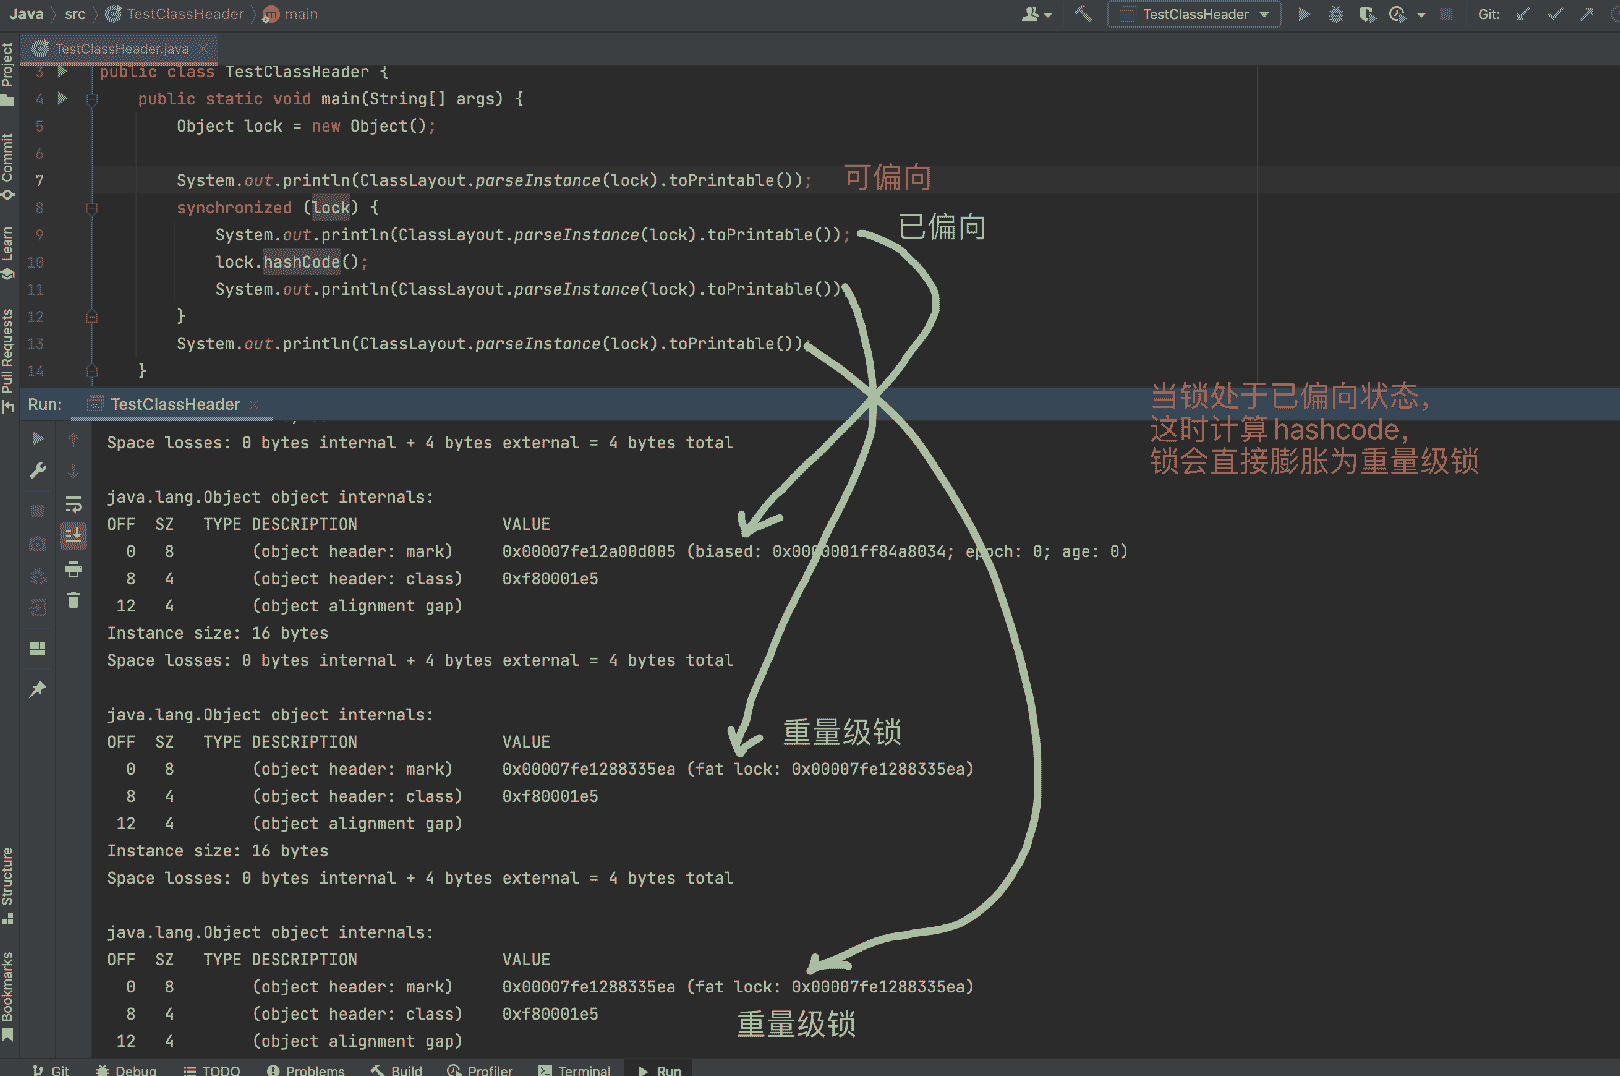
Task: Open Build tool window at bottom
Action: tap(397, 1069)
